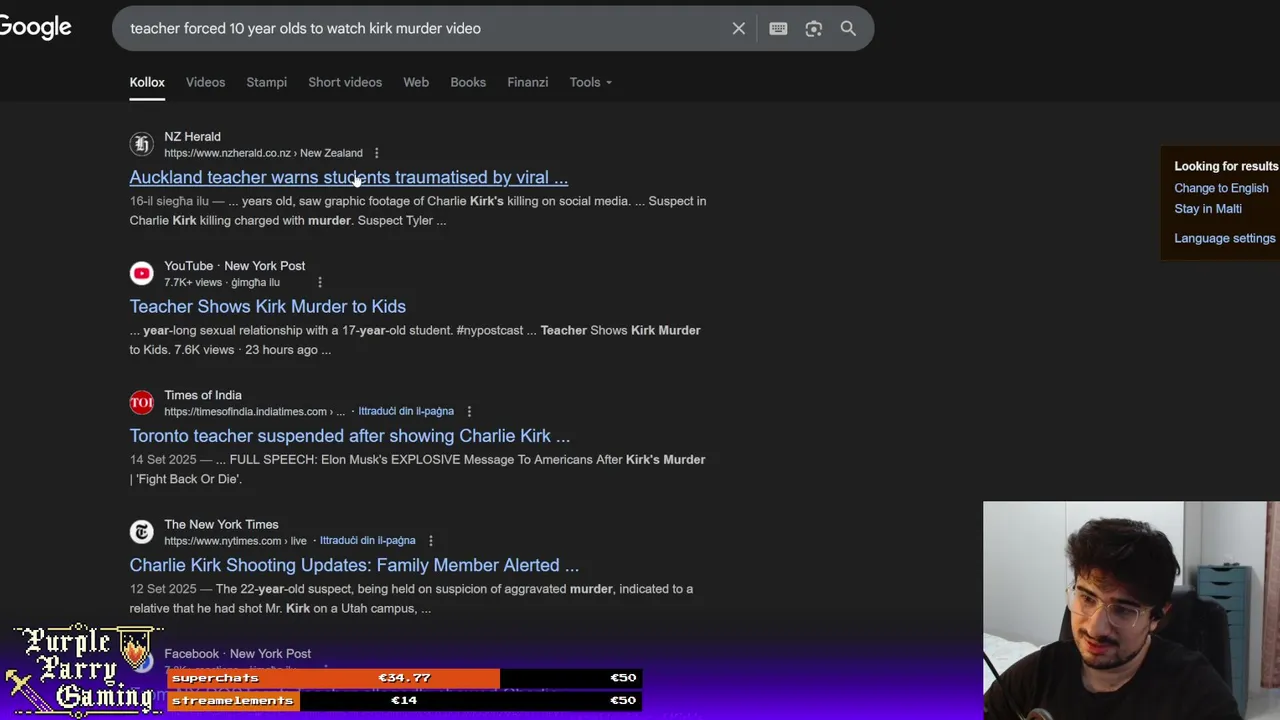The height and width of the screenshot is (720, 1280).
Task: Translate the New York Times page link
Action: tap(367, 540)
